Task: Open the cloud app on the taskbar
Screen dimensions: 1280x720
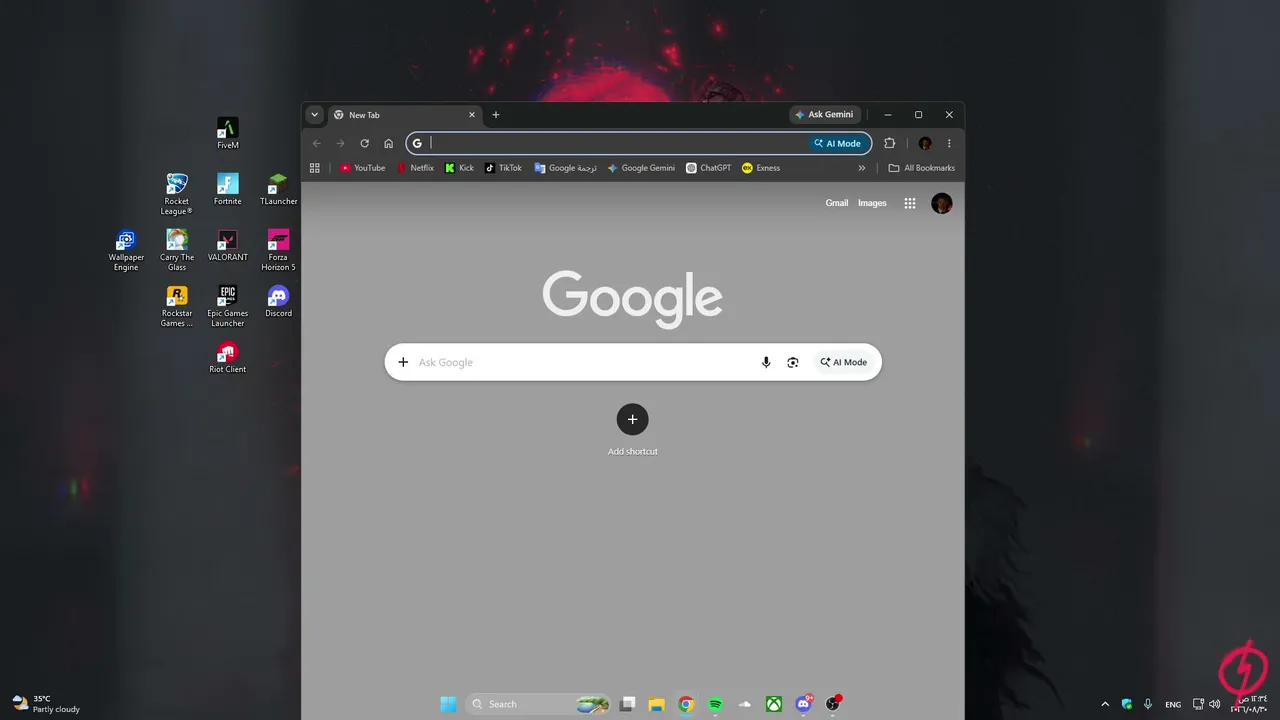Action: tap(745, 704)
